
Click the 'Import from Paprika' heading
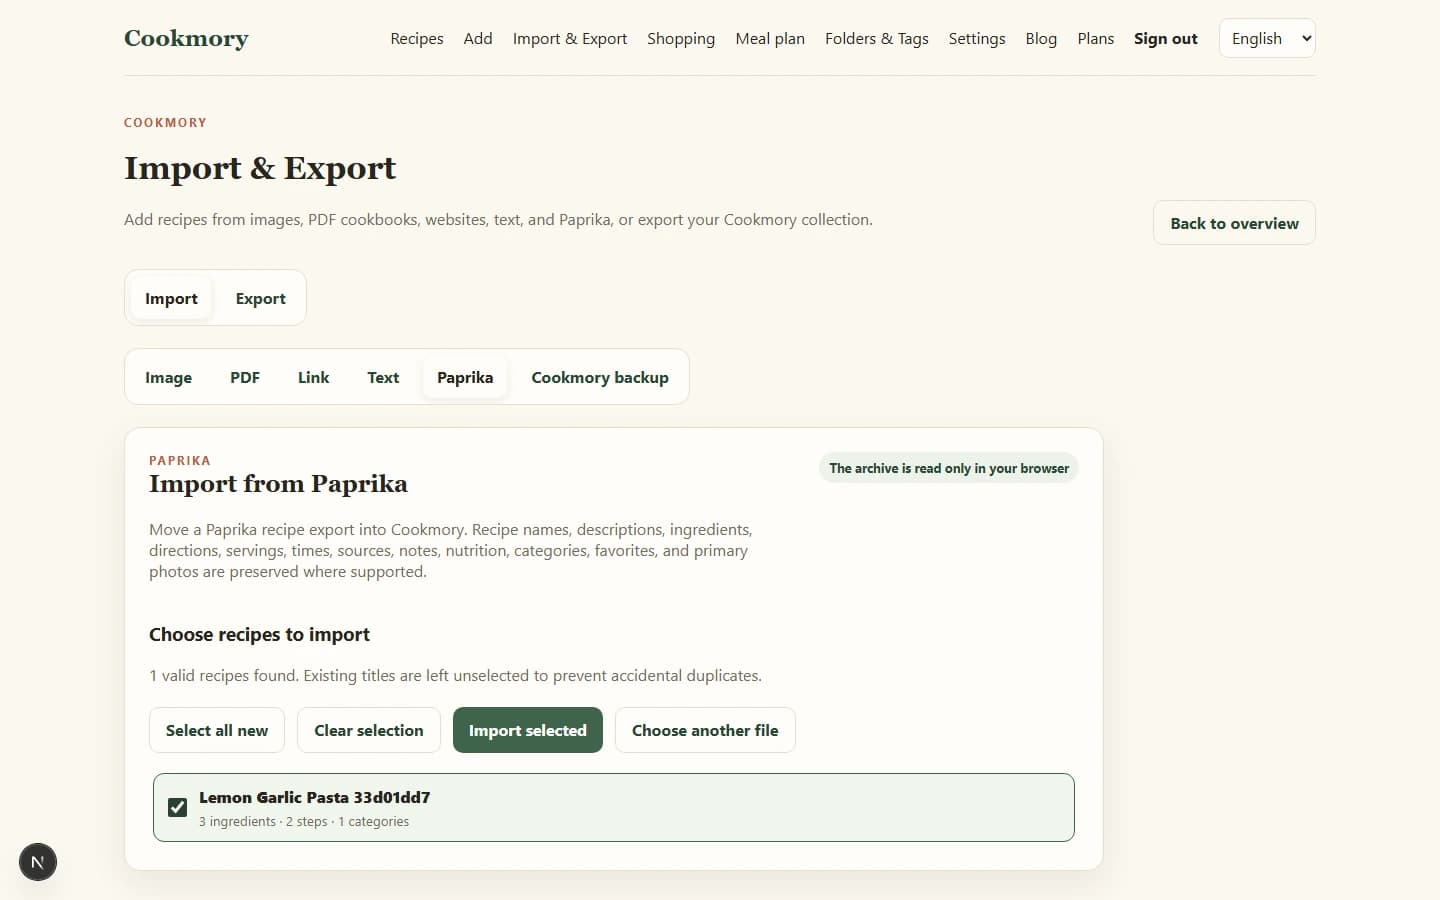pyautogui.click(x=278, y=484)
